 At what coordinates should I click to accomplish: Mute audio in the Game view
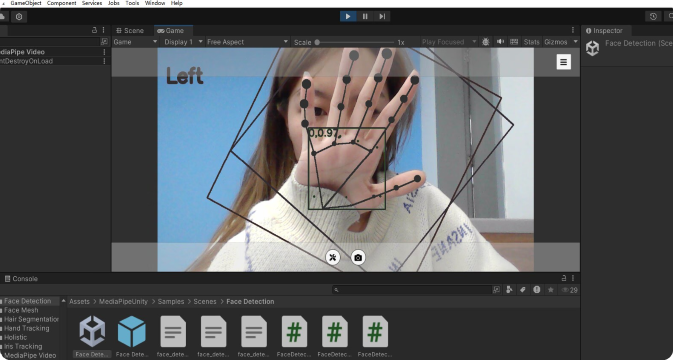tap(500, 42)
